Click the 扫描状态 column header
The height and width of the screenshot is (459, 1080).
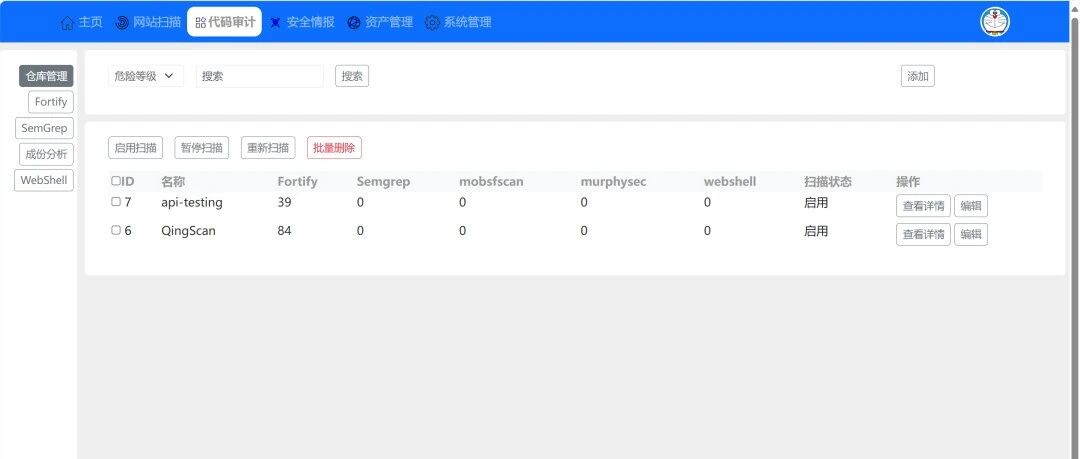click(x=828, y=181)
